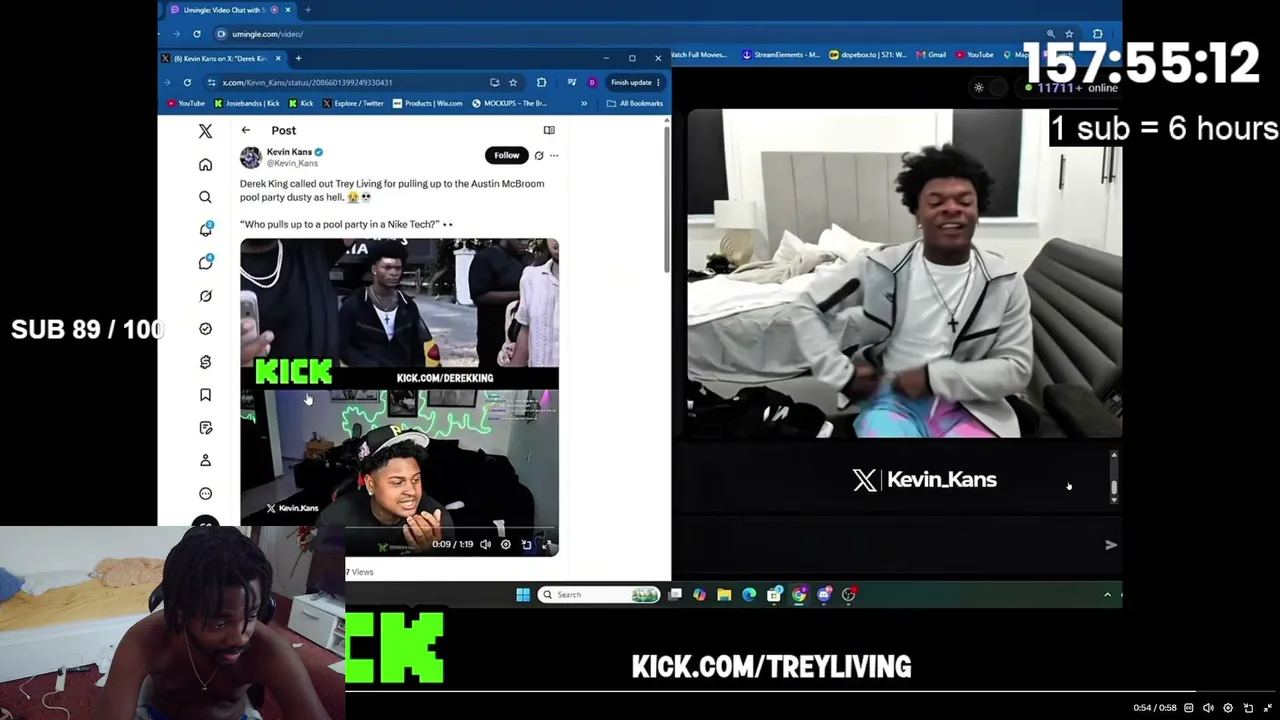The width and height of the screenshot is (1280, 720).
Task: Open Chrome profile avatar D
Action: tap(592, 82)
